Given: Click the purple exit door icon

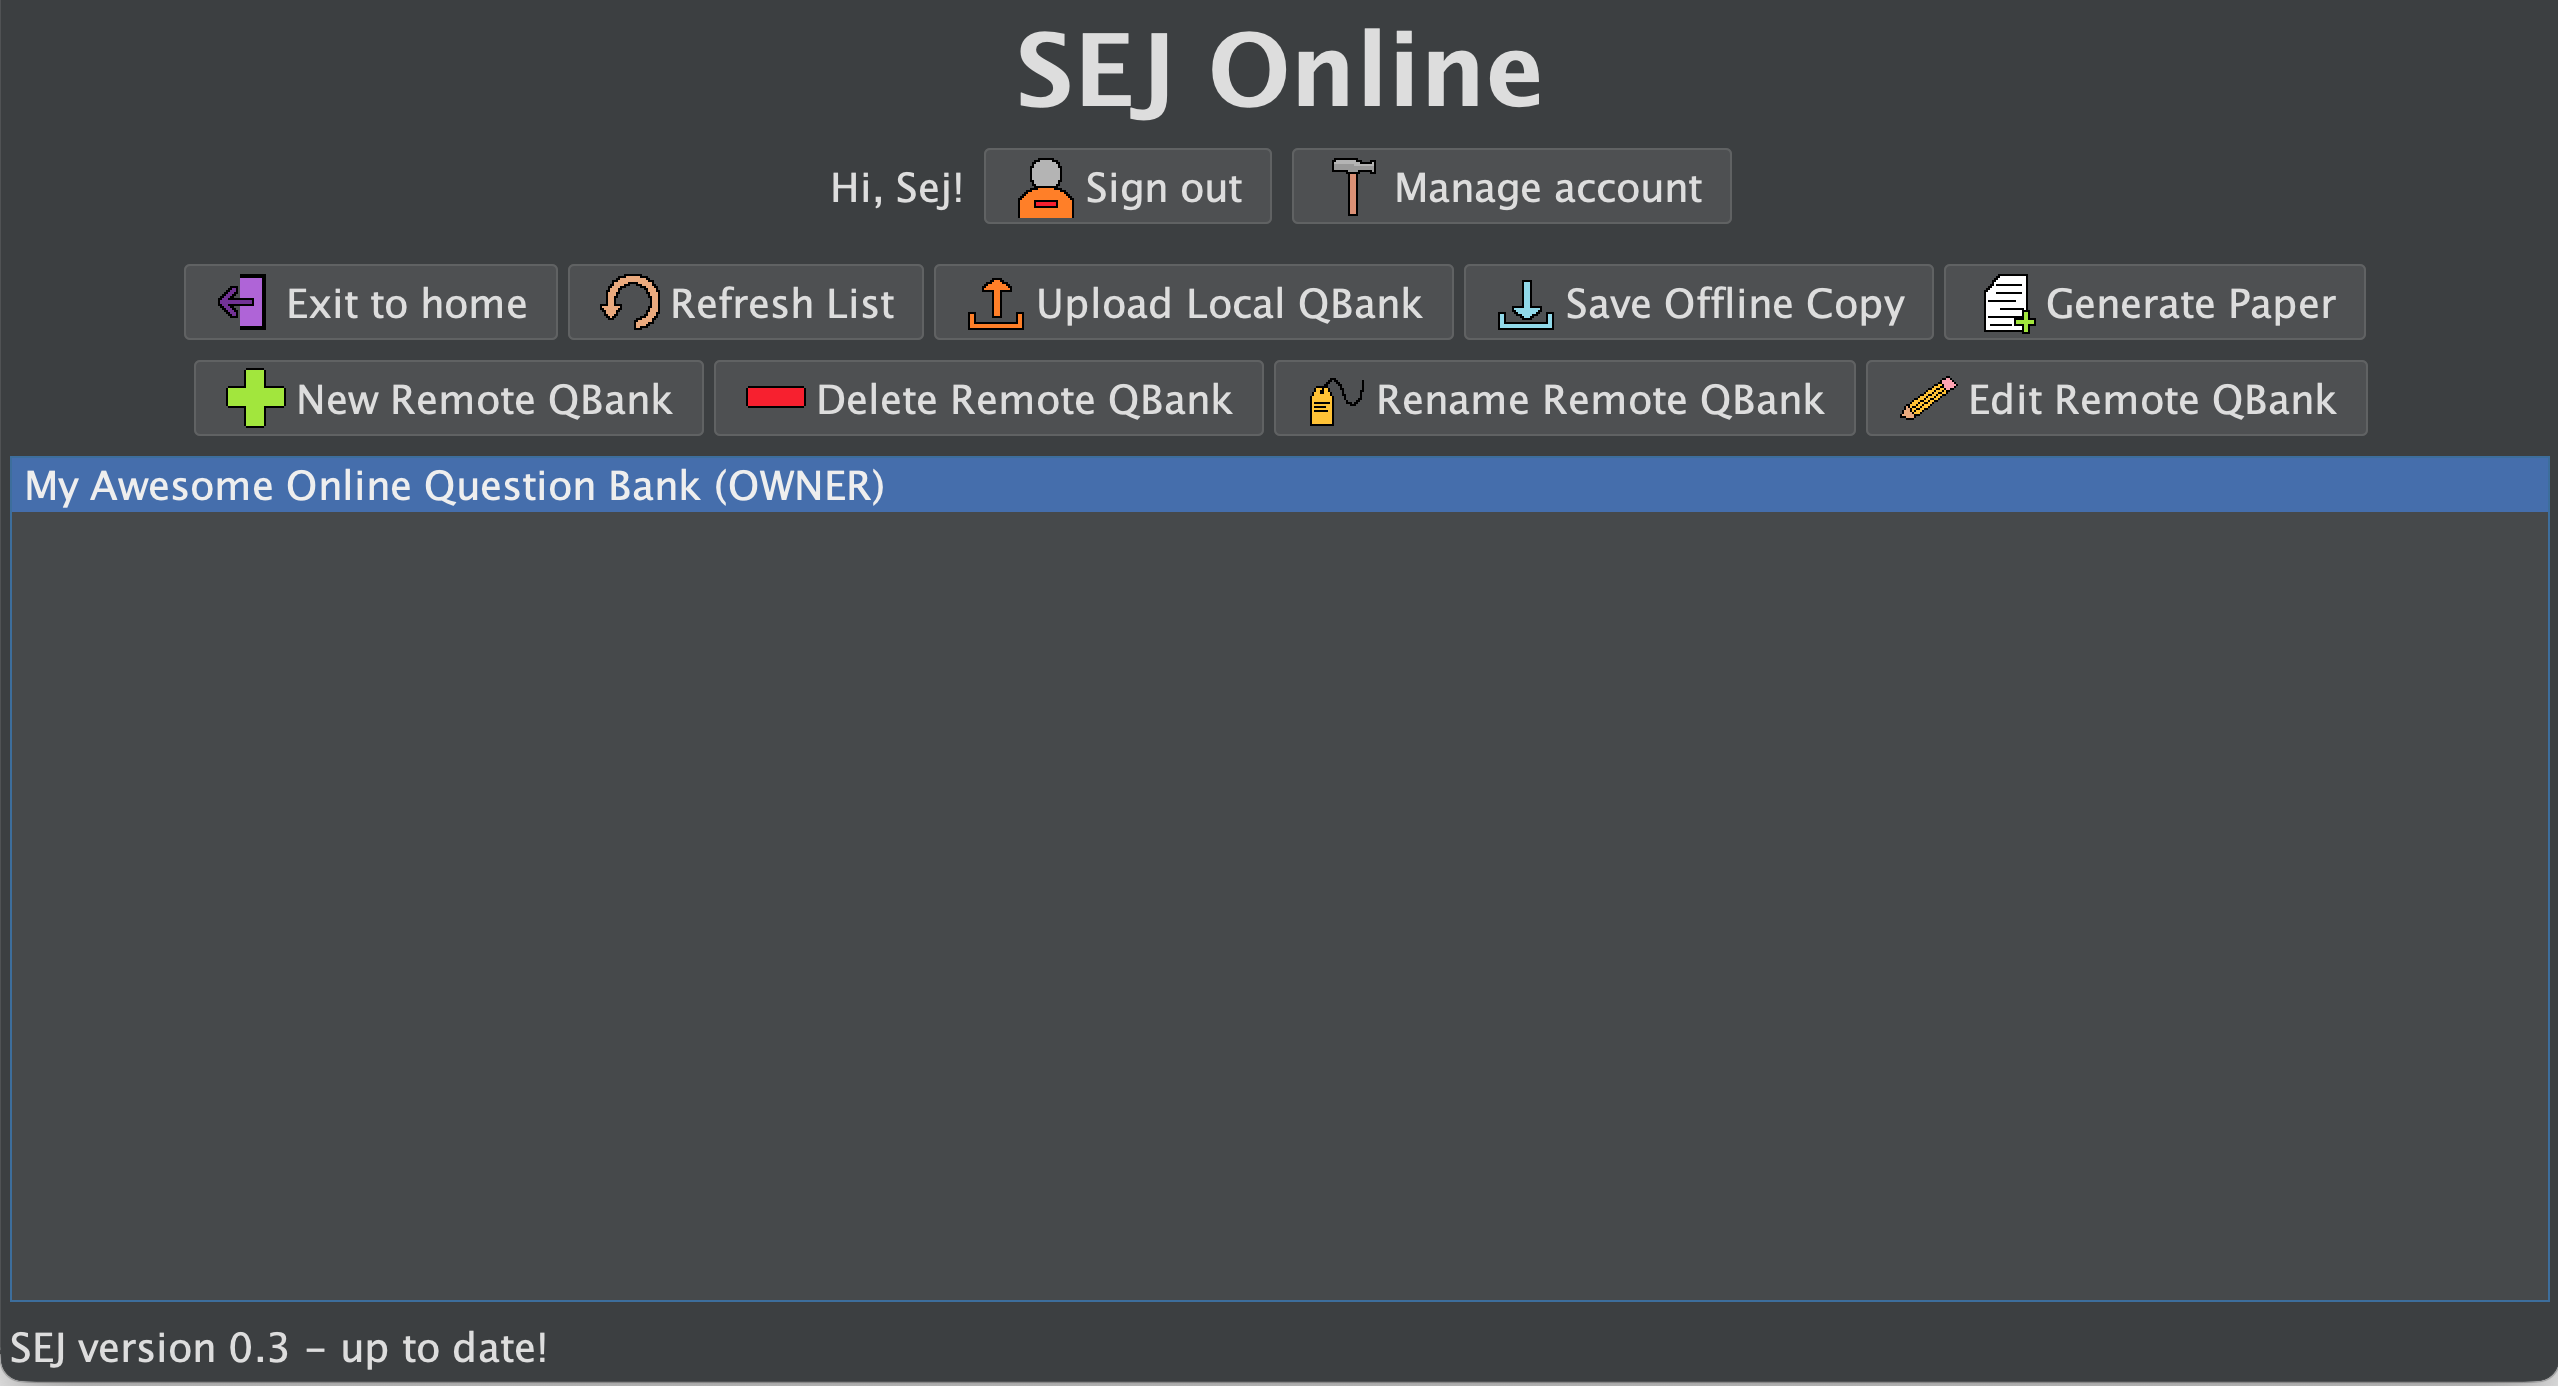Looking at the screenshot, I should [x=242, y=302].
